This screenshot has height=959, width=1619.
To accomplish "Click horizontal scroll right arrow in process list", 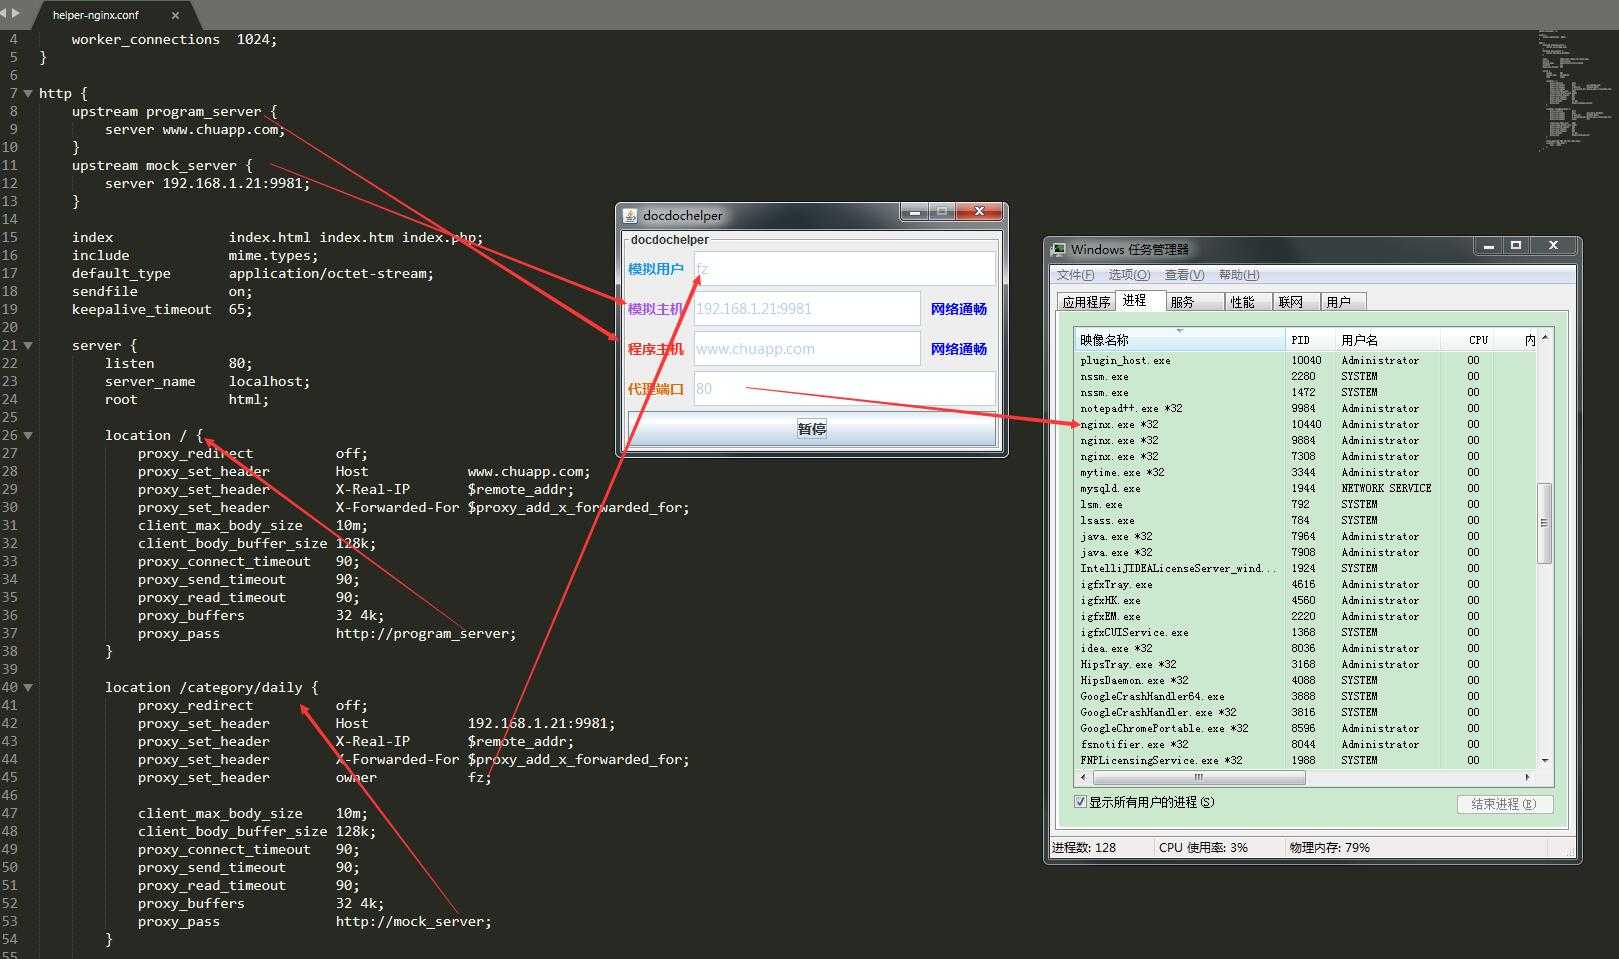I will 1527,777.
